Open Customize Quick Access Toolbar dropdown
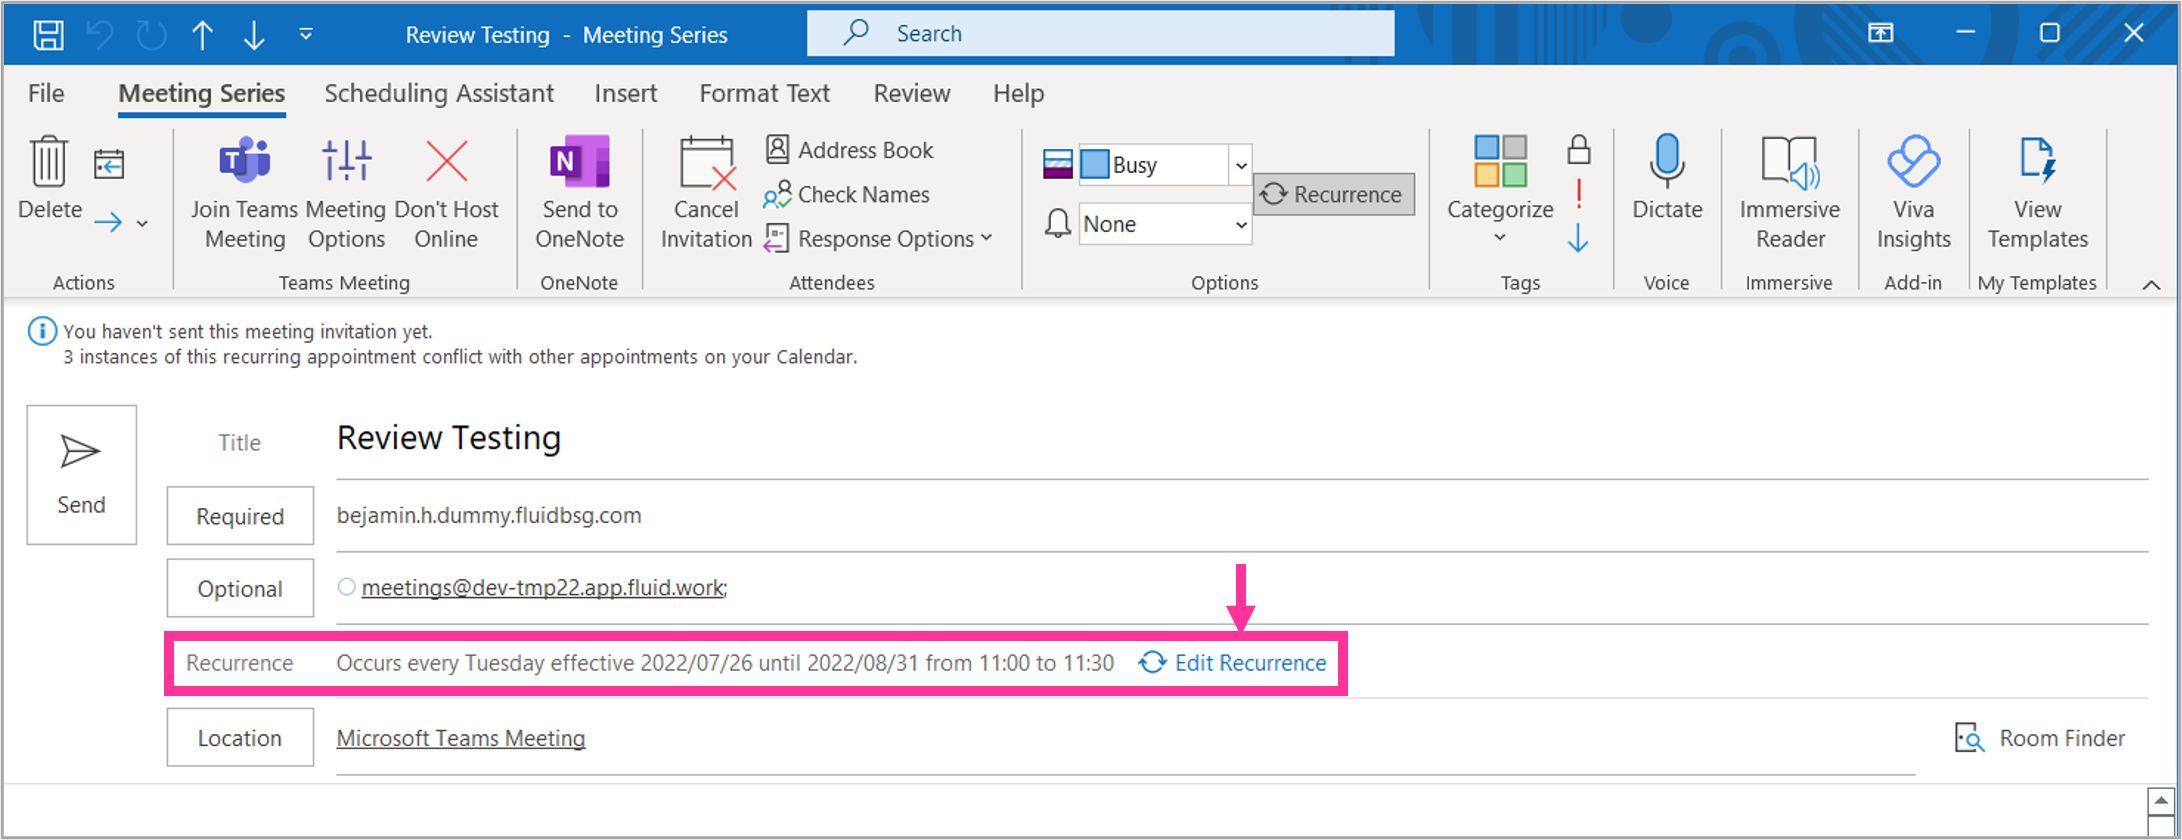 coord(306,35)
